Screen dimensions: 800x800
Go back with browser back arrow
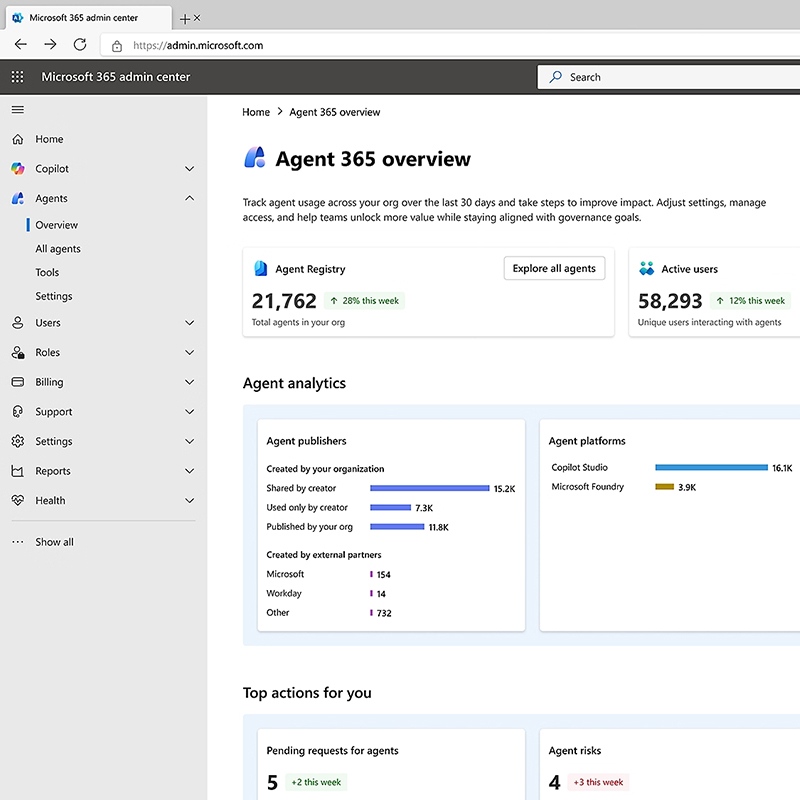click(x=21, y=44)
